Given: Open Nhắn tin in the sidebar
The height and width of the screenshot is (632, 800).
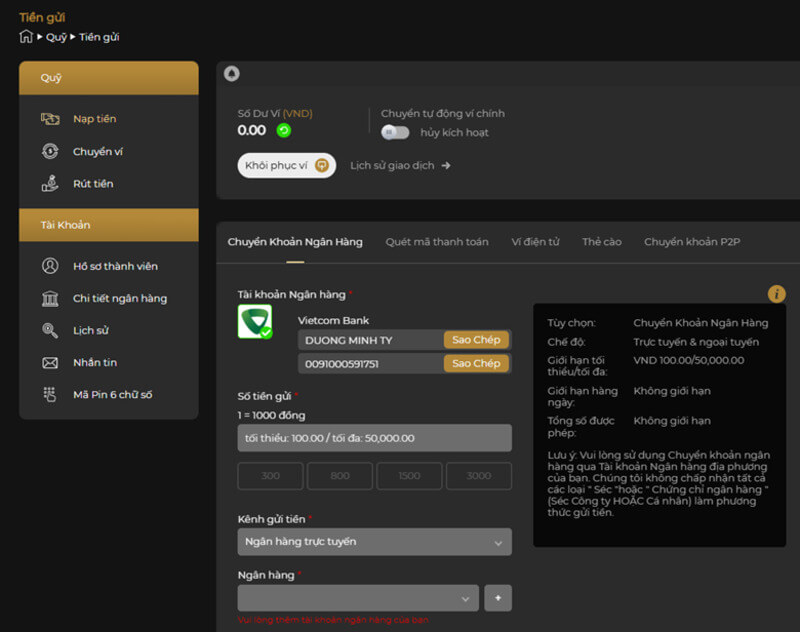Looking at the screenshot, I should point(95,363).
